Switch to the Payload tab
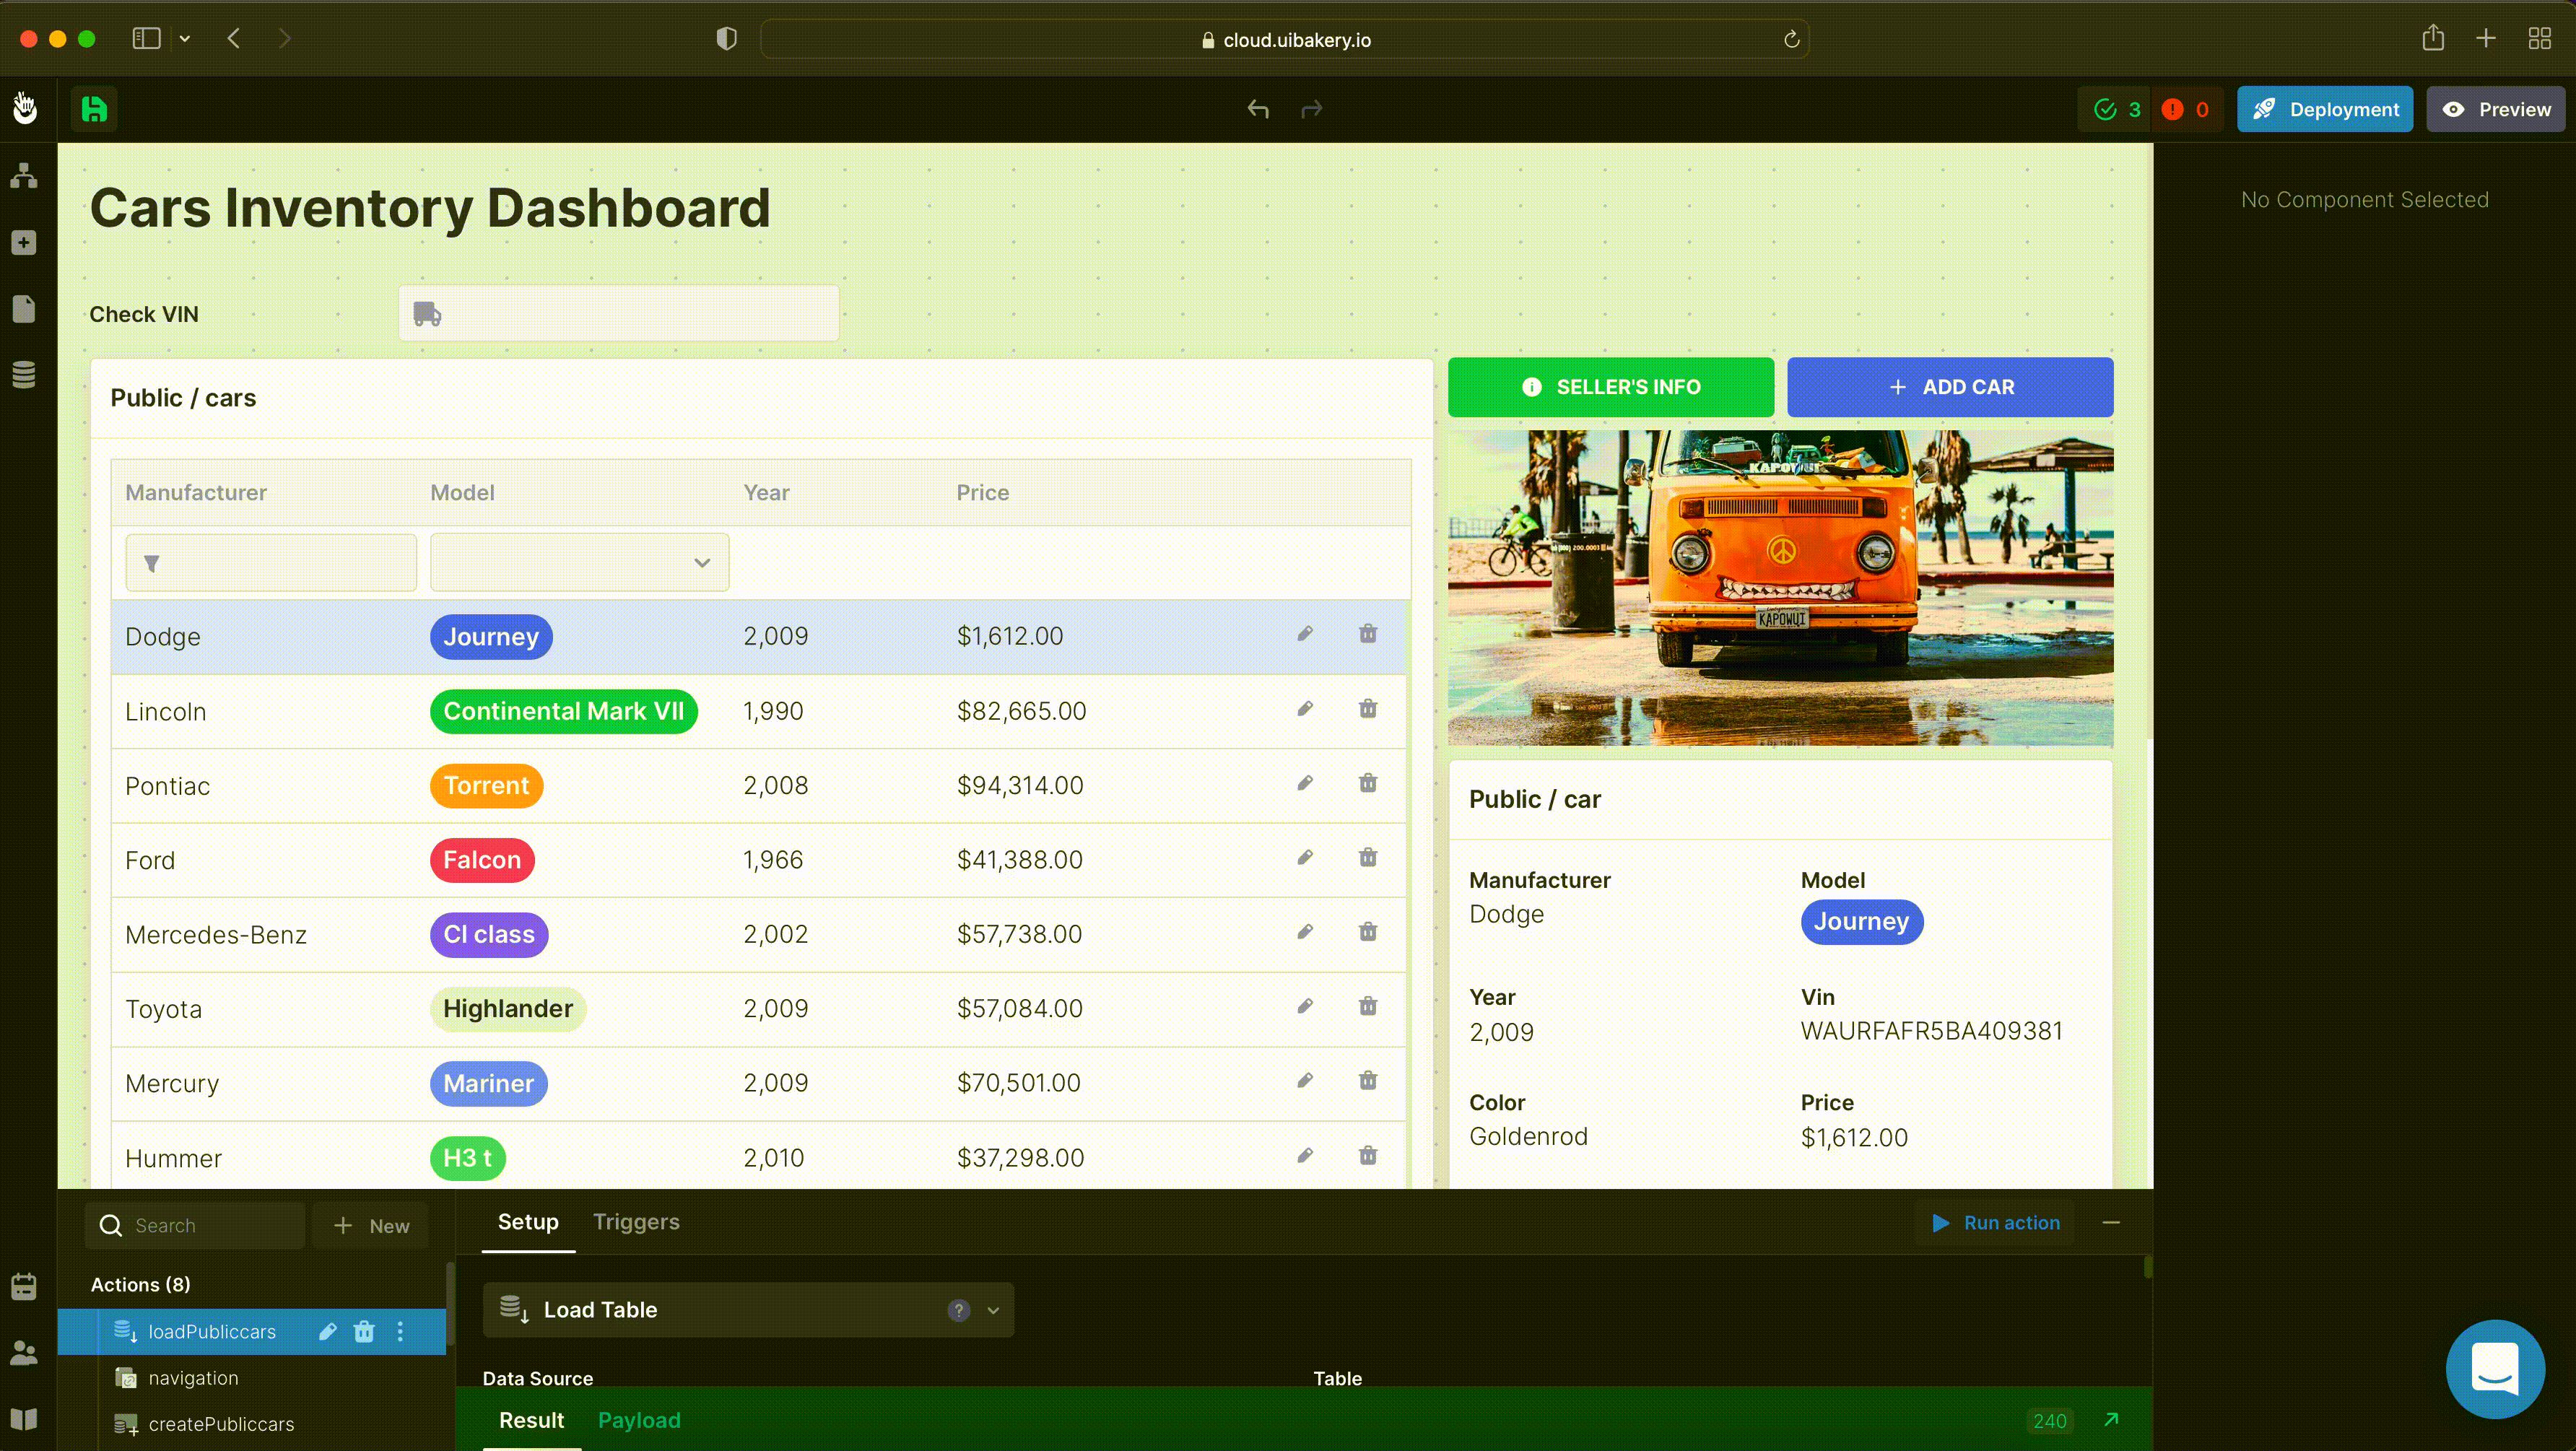 pos(639,1420)
